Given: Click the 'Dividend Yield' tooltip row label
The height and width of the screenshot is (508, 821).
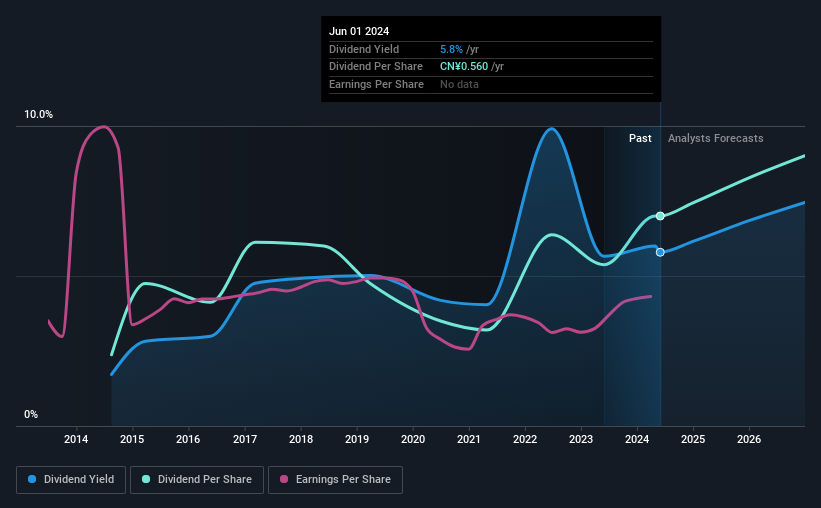Looking at the screenshot, I should pos(364,49).
